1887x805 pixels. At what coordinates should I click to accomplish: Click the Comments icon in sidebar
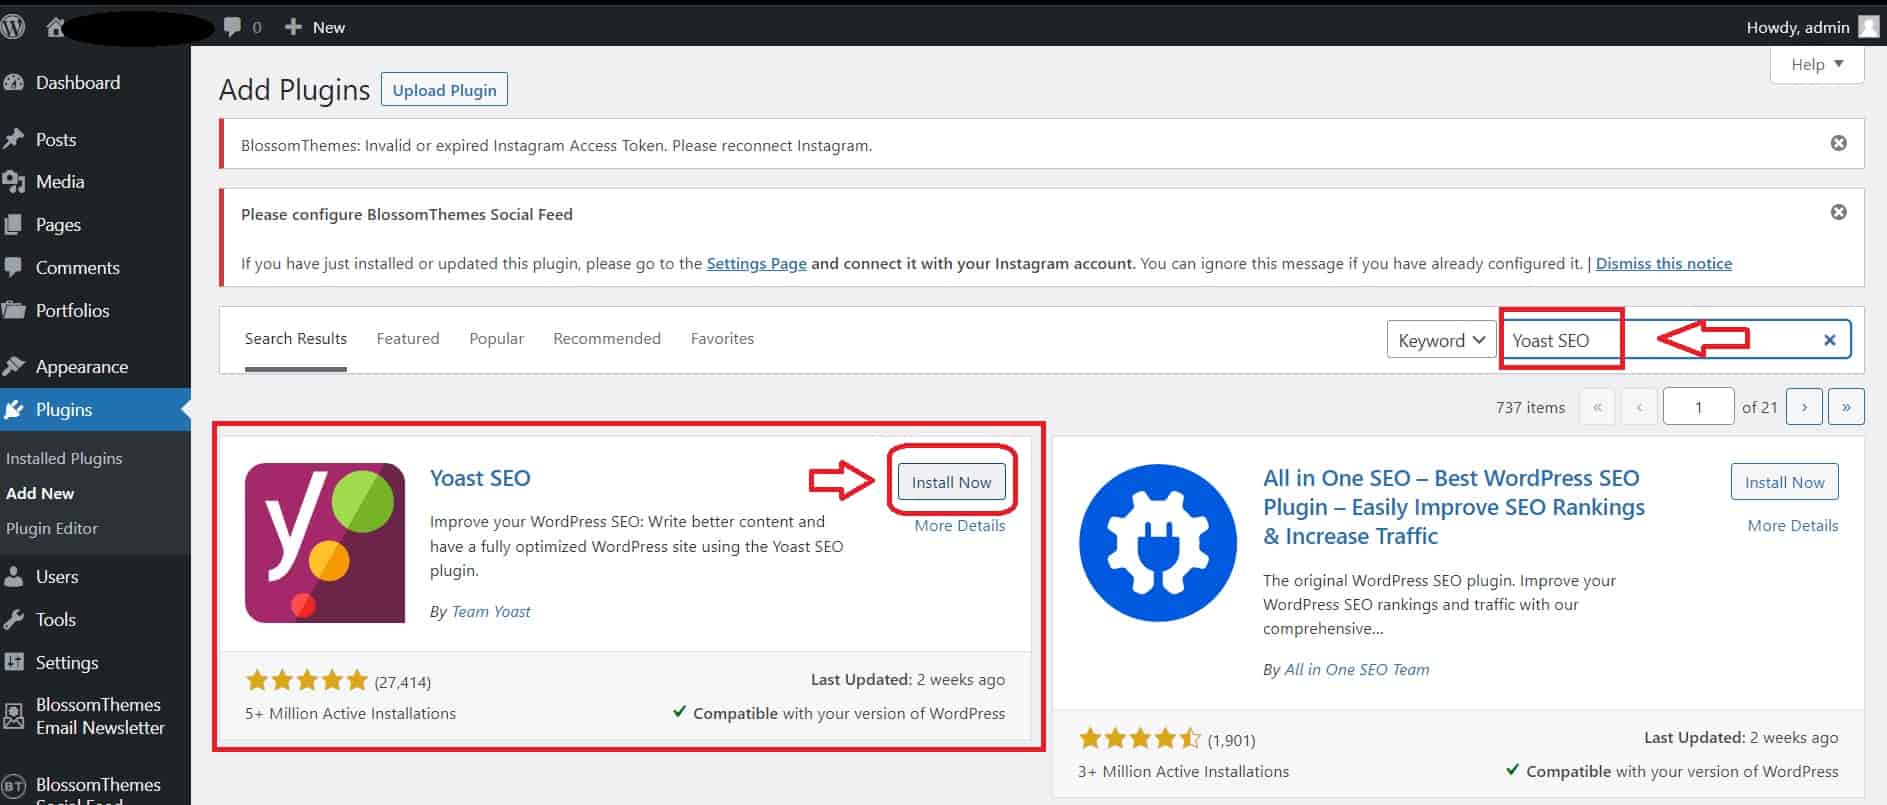pos(14,268)
